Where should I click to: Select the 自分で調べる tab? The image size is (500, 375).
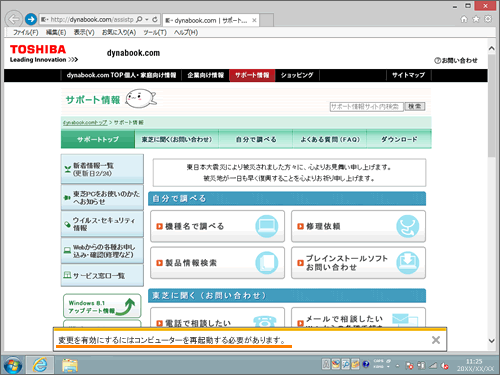pyautogui.click(x=256, y=139)
